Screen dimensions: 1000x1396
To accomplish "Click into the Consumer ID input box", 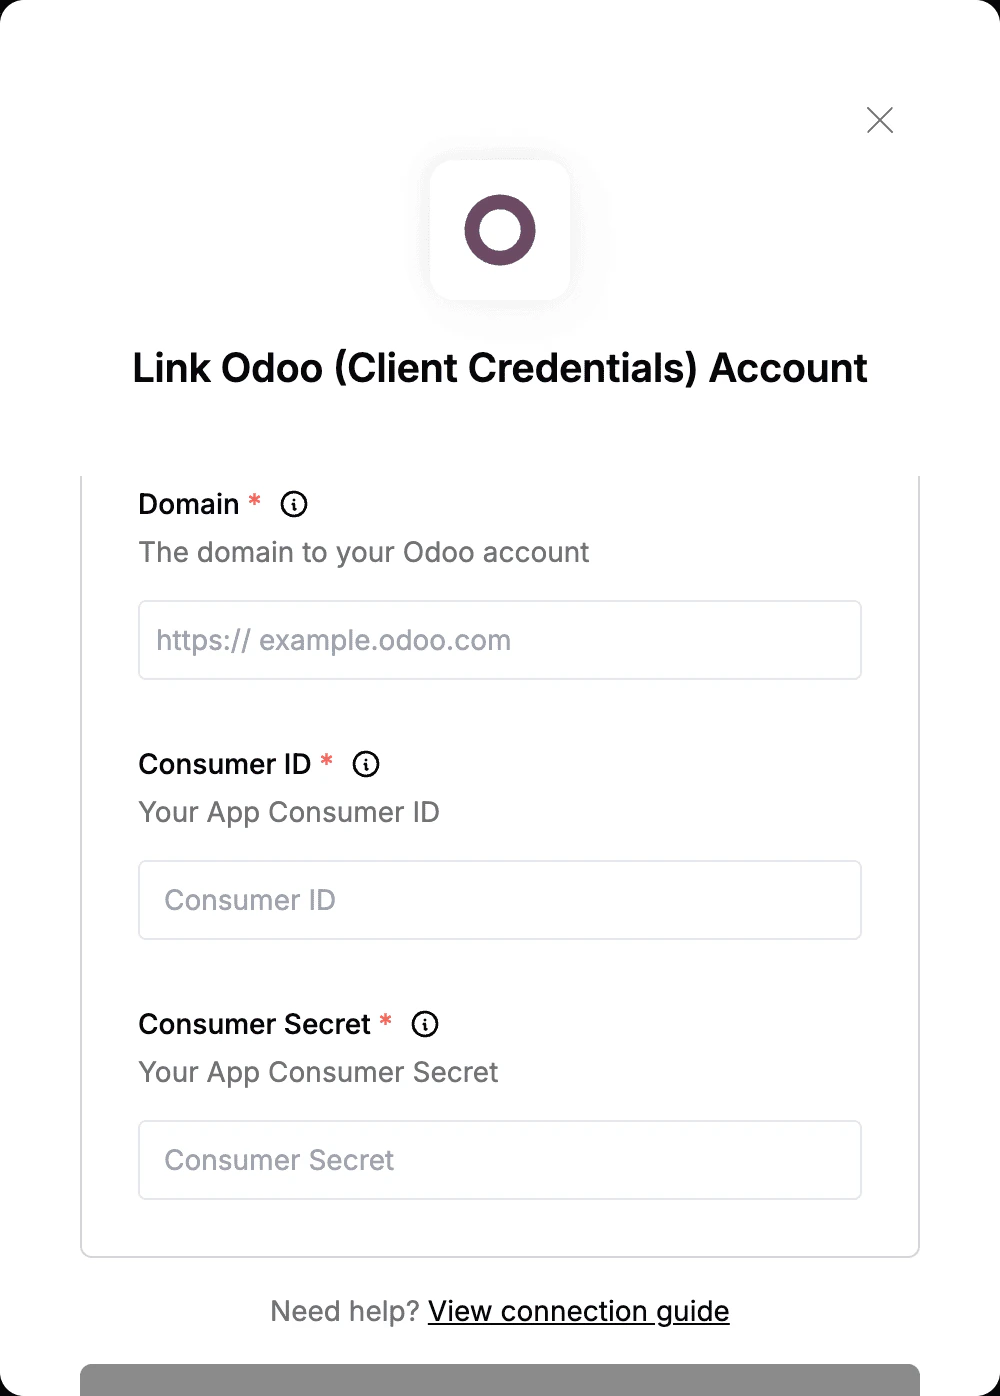I will tap(500, 900).
